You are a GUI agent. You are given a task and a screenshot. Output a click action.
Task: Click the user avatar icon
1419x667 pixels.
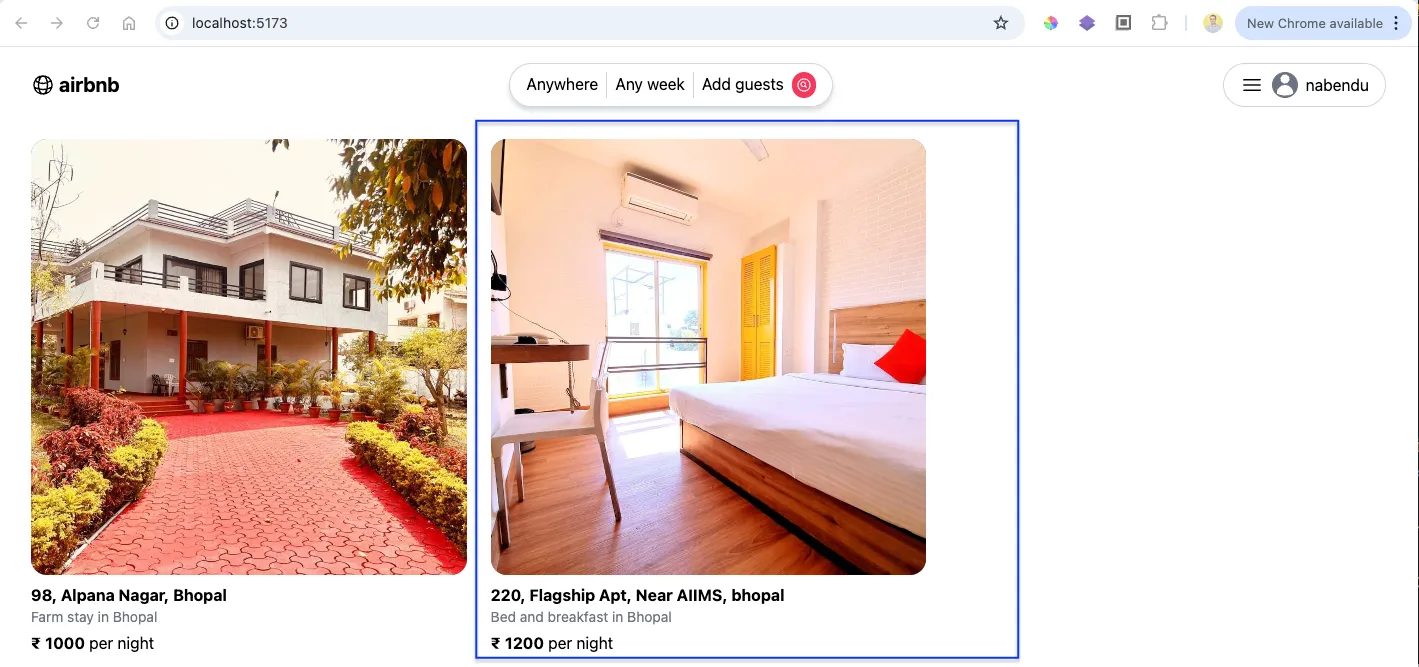tap(1285, 85)
